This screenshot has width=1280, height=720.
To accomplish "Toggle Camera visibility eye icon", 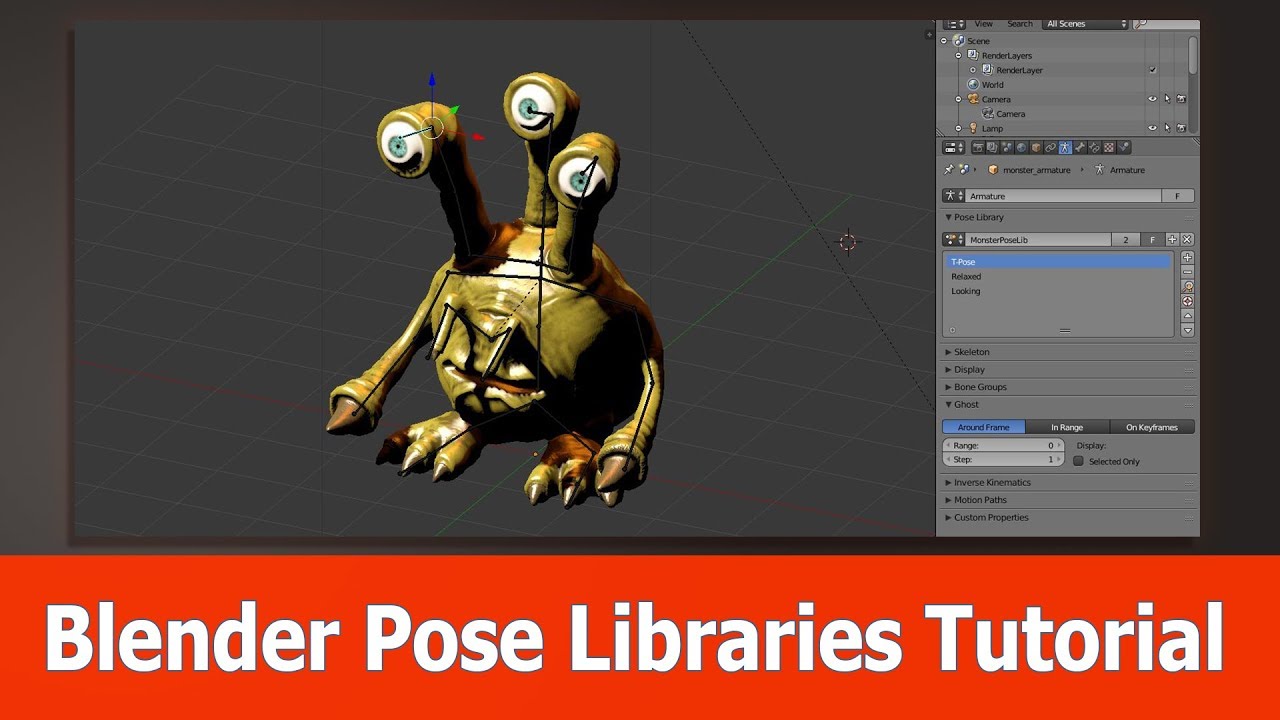I will click(x=1152, y=99).
